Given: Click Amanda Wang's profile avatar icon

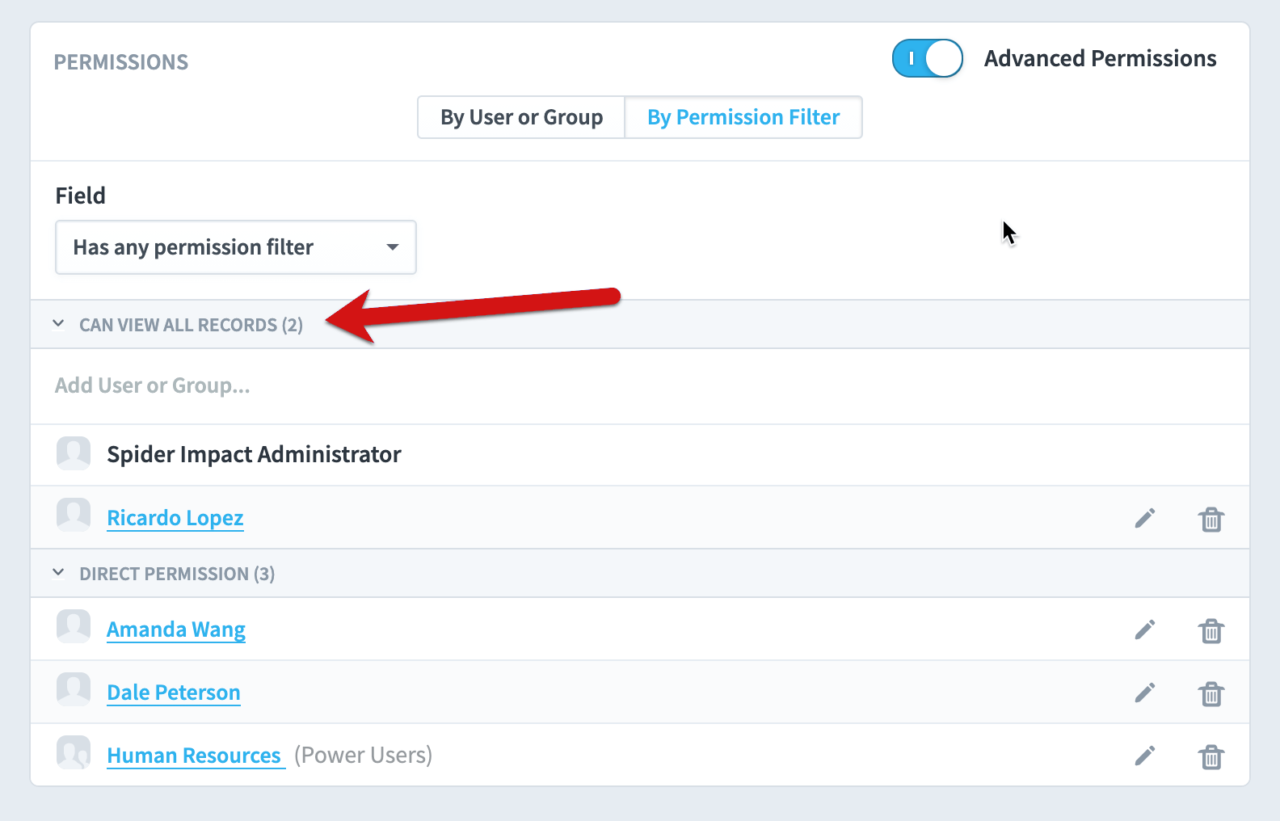Looking at the screenshot, I should pos(73,629).
